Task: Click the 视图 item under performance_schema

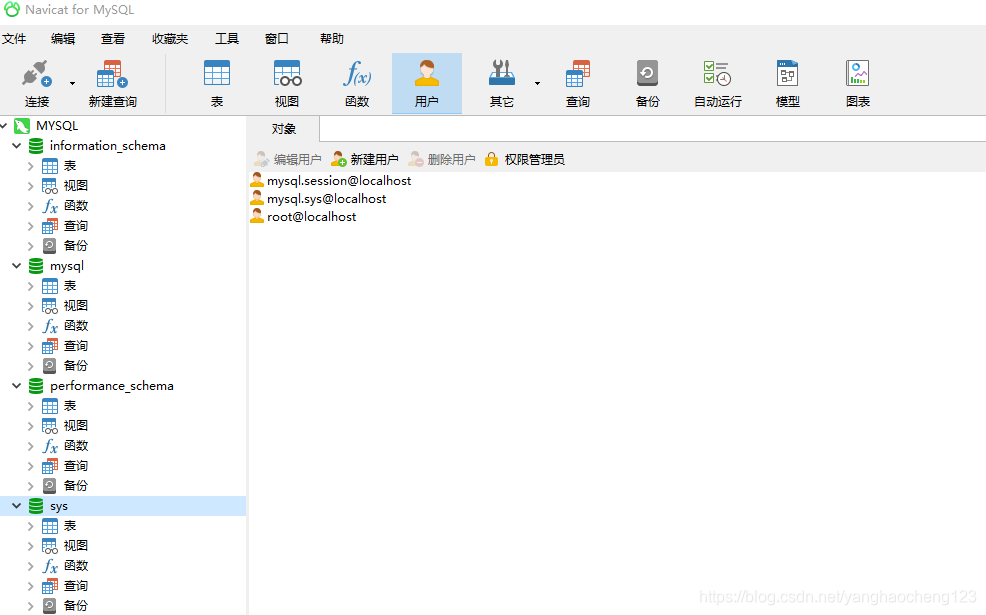Action: click(x=76, y=426)
